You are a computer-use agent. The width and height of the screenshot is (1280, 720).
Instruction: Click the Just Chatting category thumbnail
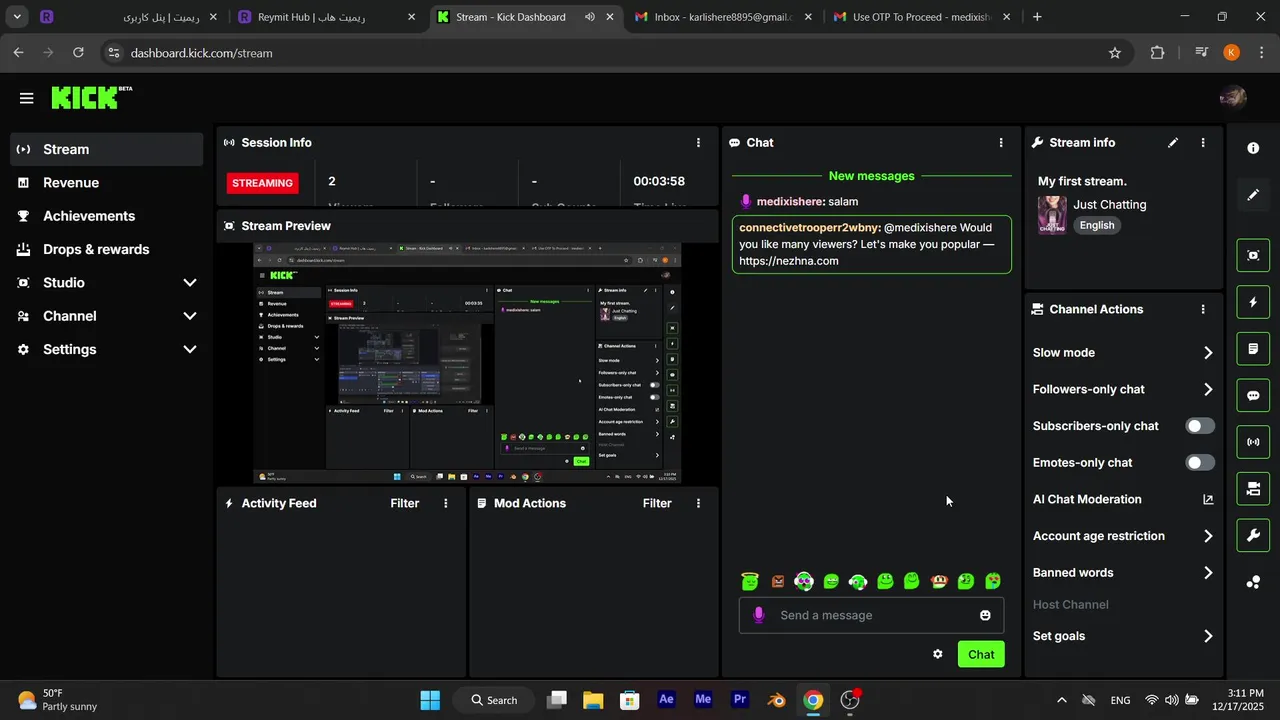pyautogui.click(x=1052, y=215)
